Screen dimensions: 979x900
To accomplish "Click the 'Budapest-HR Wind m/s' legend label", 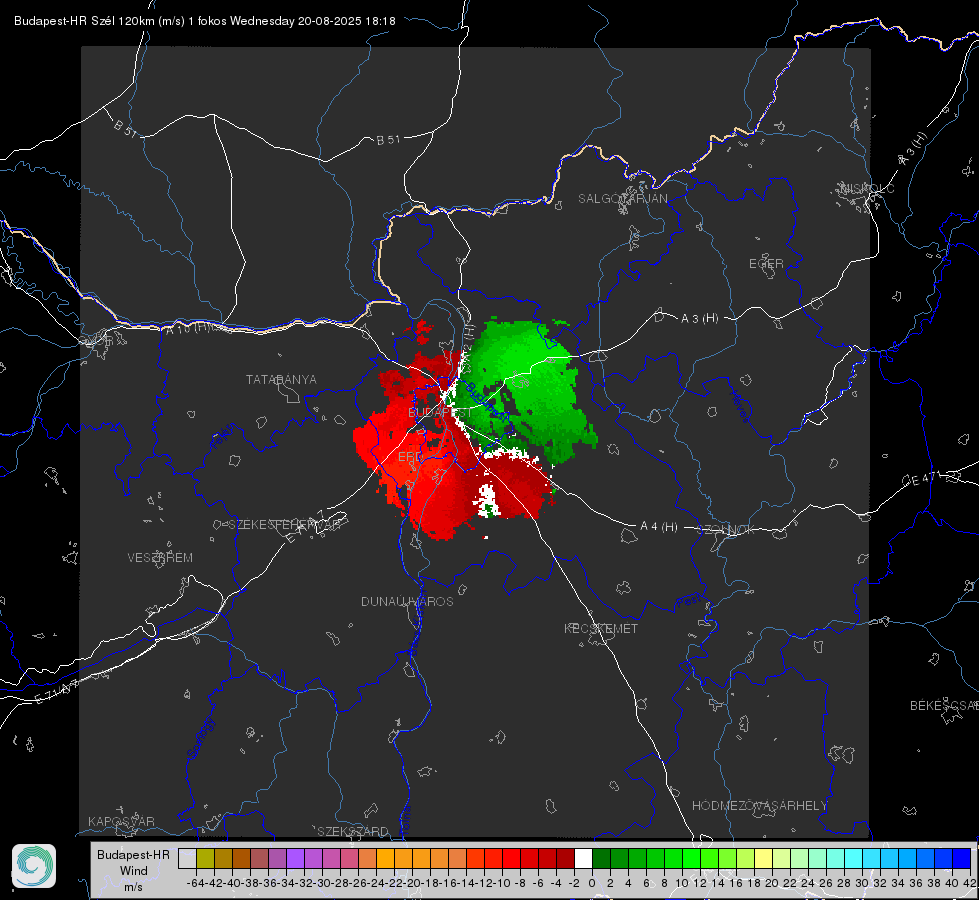I will click(x=134, y=870).
